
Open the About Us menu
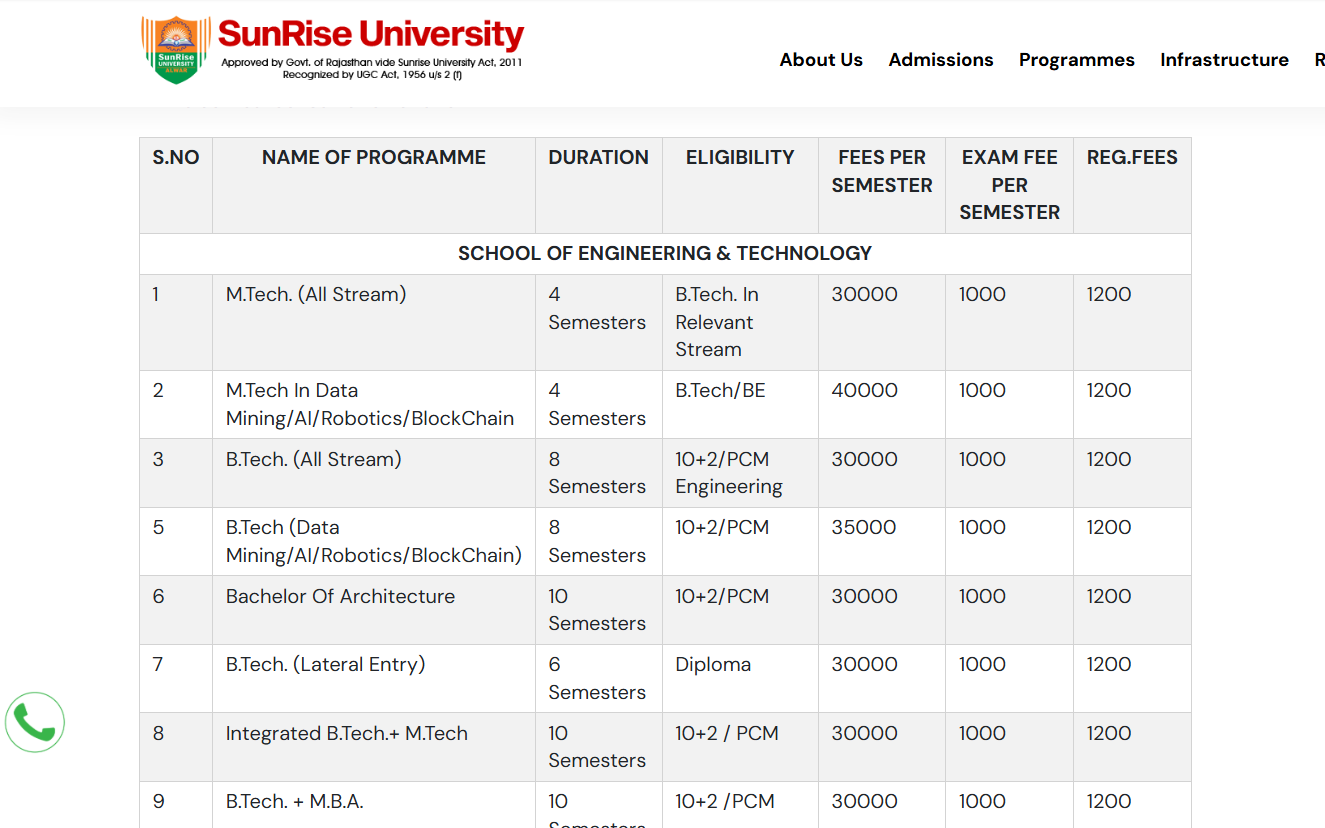[820, 60]
